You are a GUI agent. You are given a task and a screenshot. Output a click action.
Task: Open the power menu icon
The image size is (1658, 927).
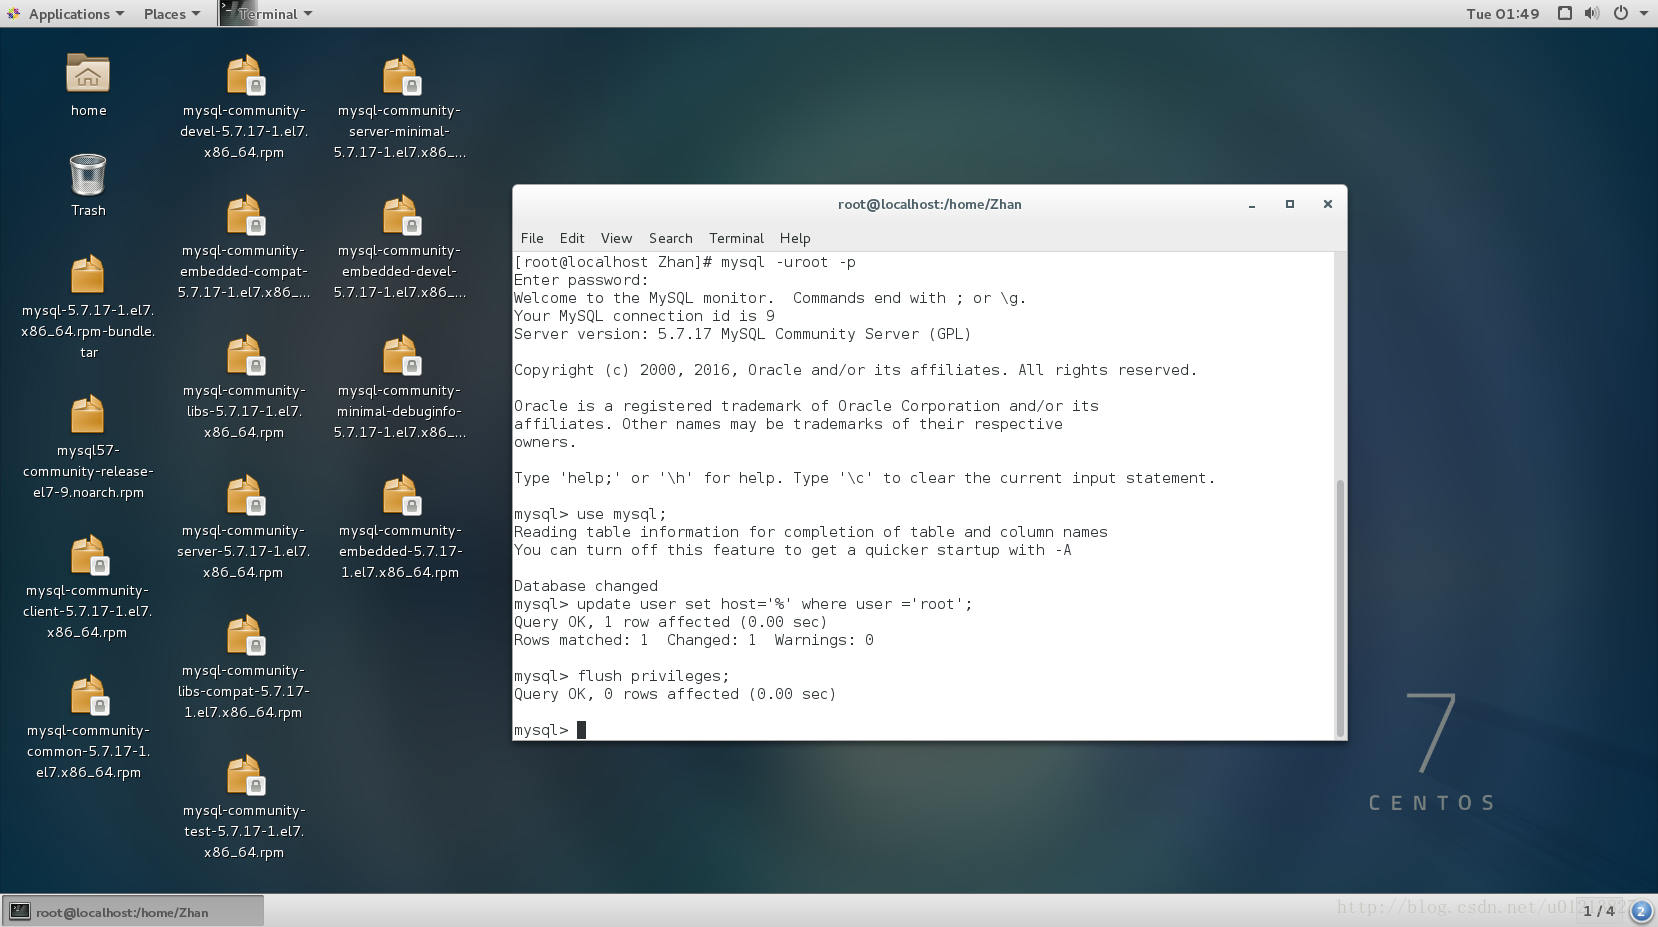[1620, 13]
